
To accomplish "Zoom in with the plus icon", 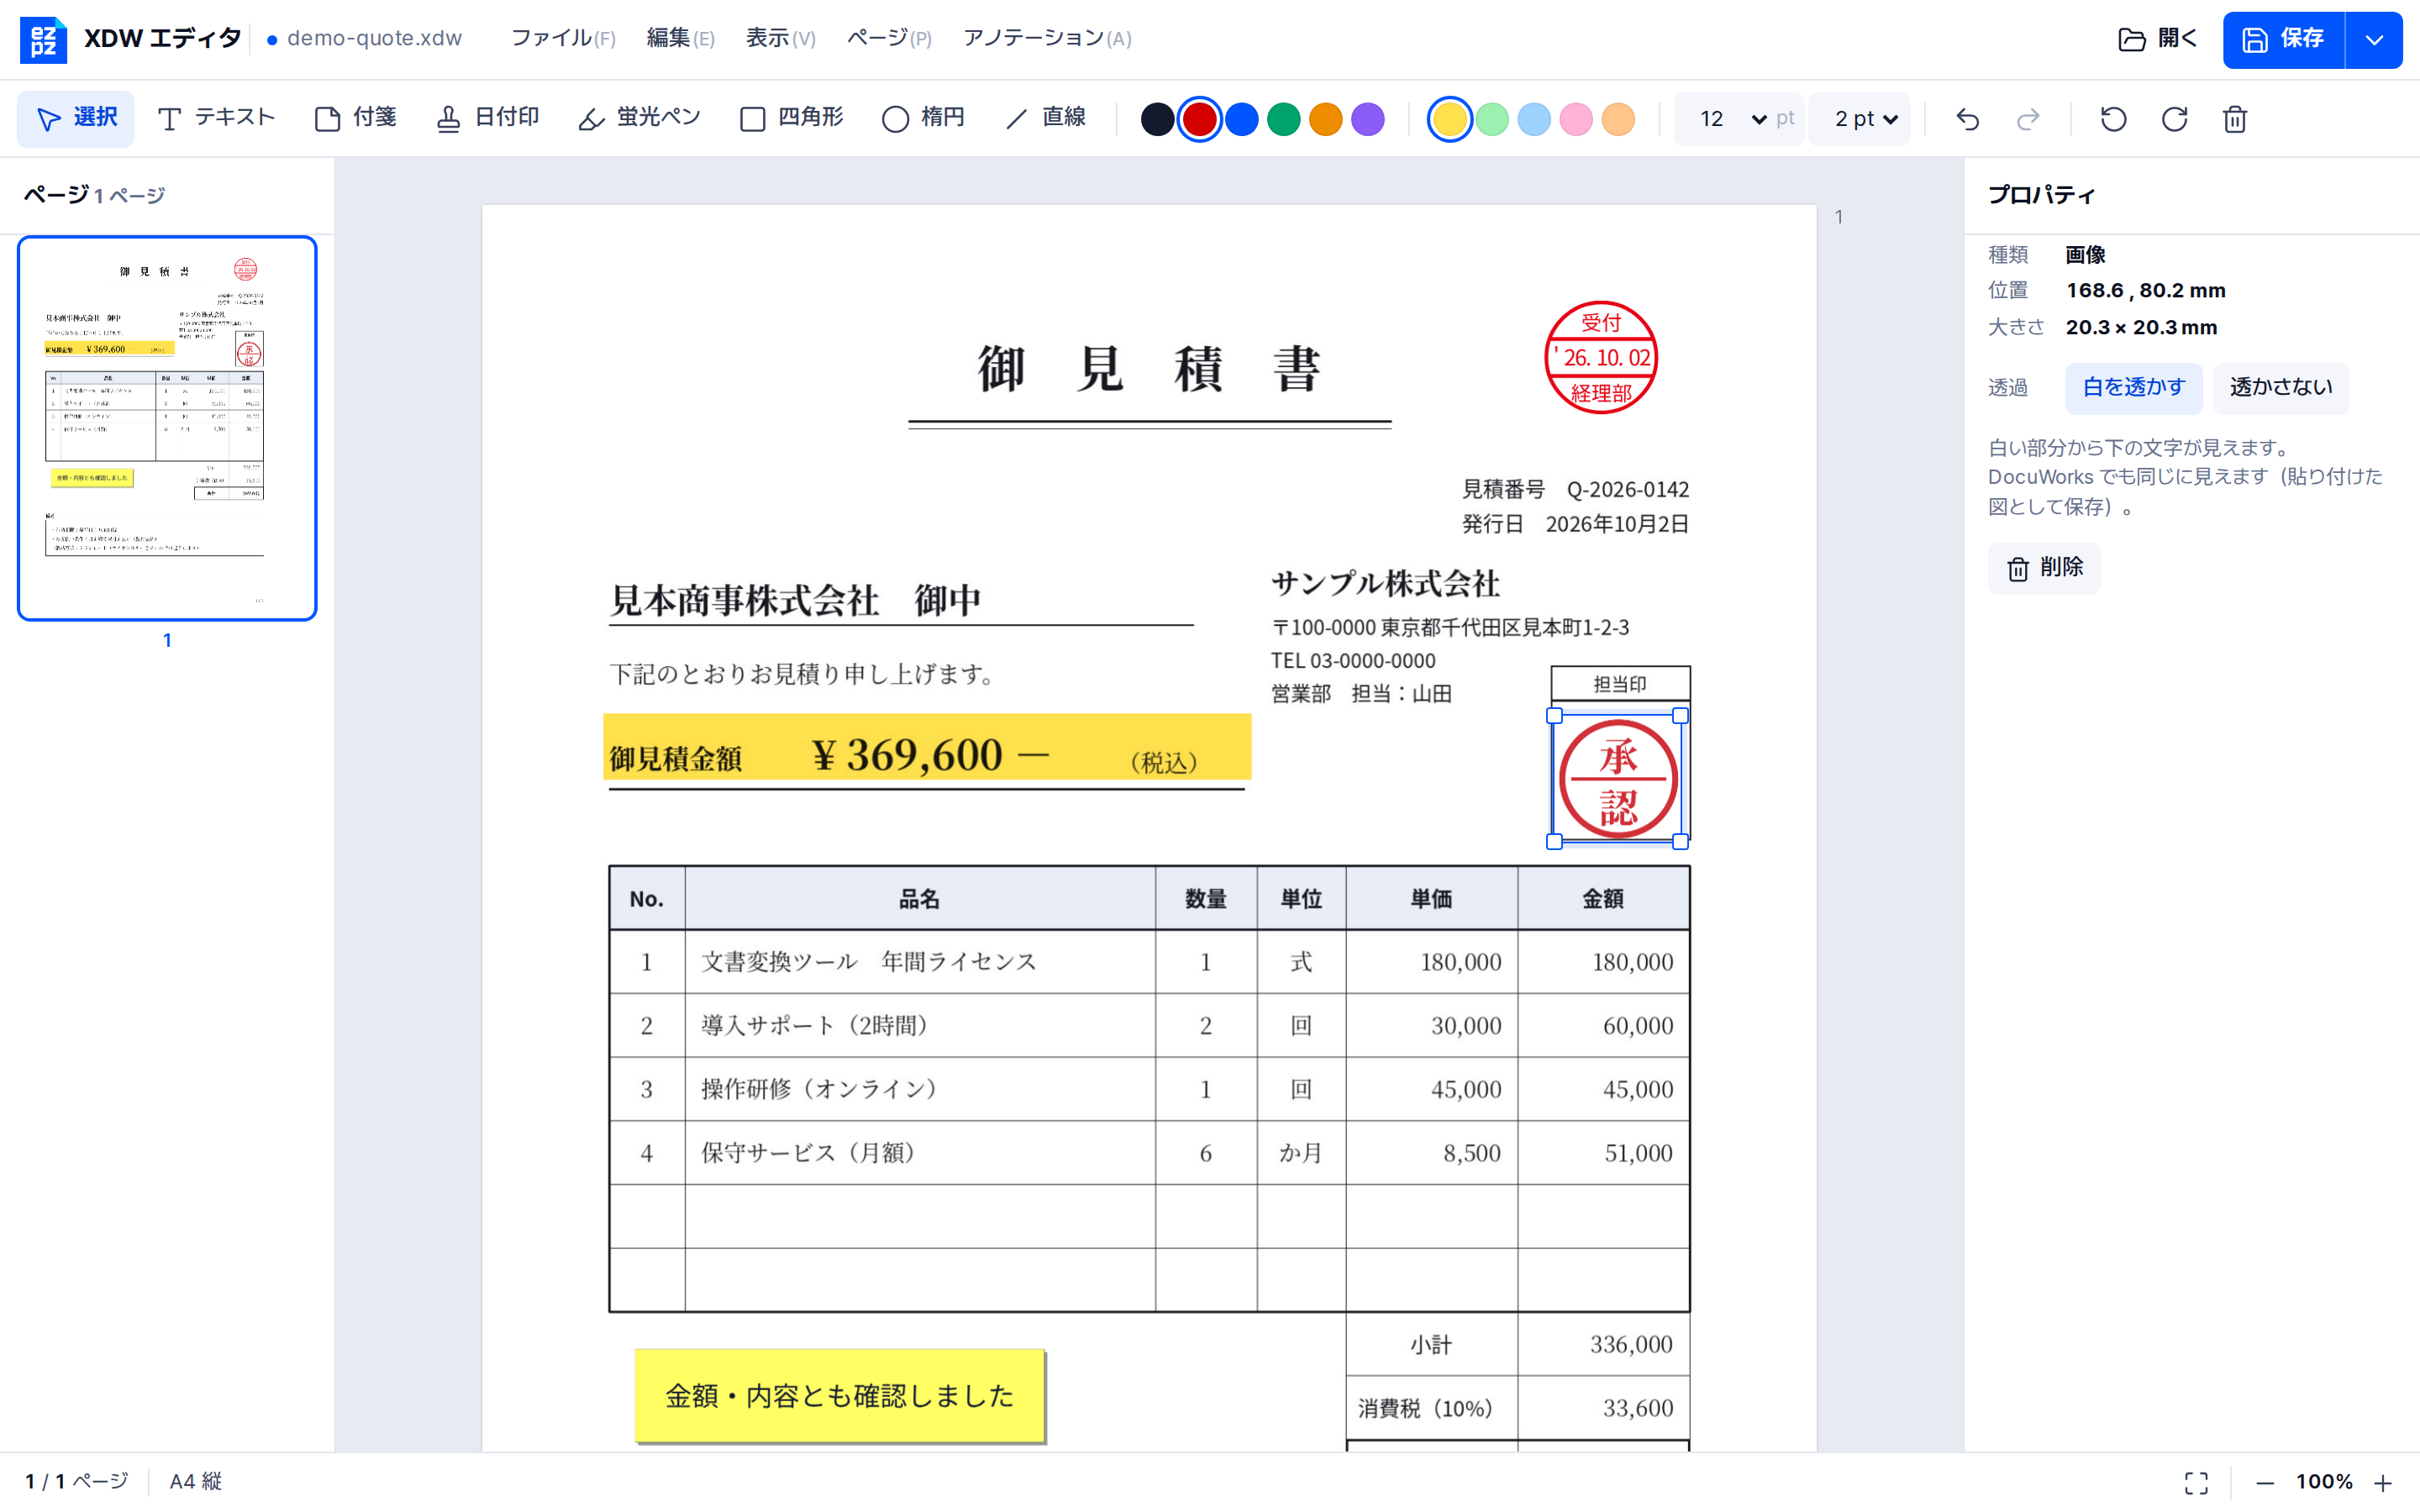I will 2383,1482.
